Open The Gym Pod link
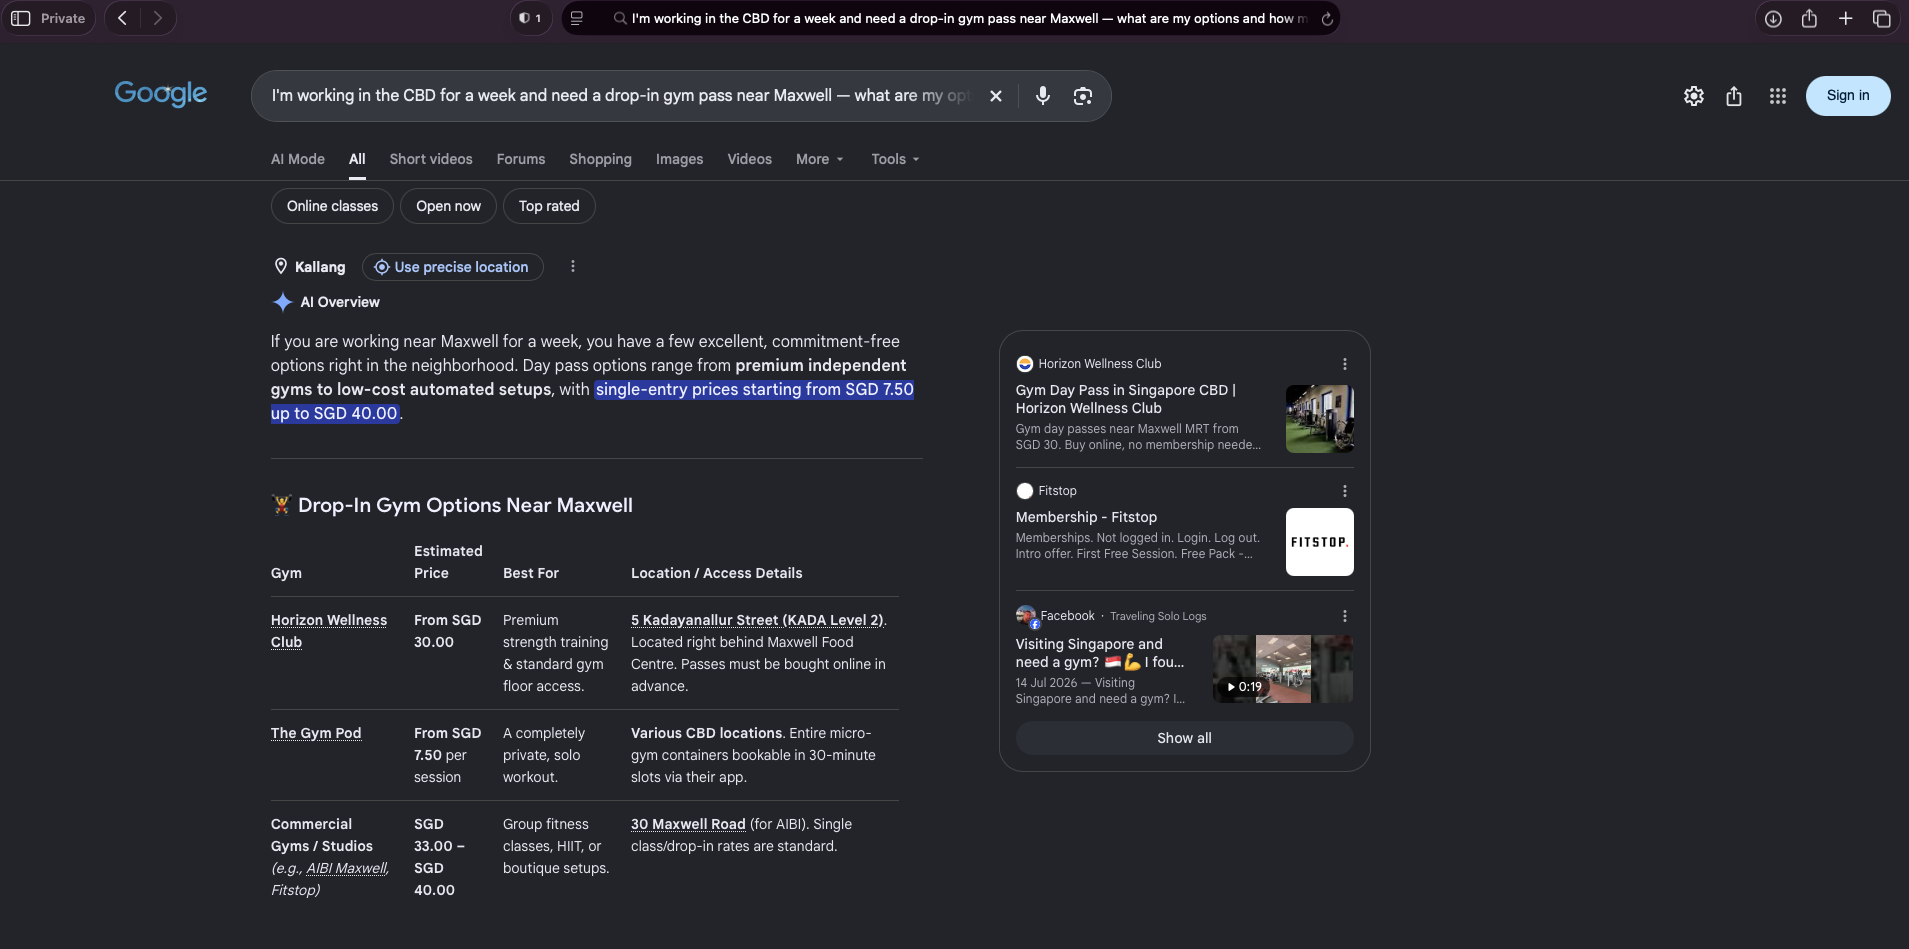1909x949 pixels. [316, 733]
